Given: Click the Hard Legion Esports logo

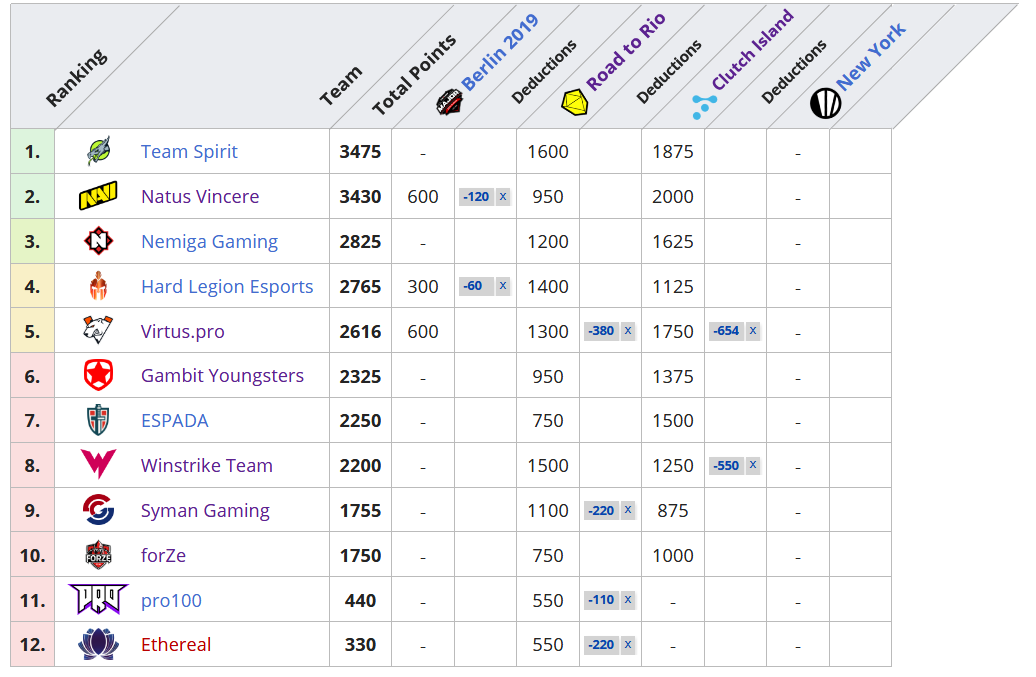Looking at the screenshot, I should [98, 286].
